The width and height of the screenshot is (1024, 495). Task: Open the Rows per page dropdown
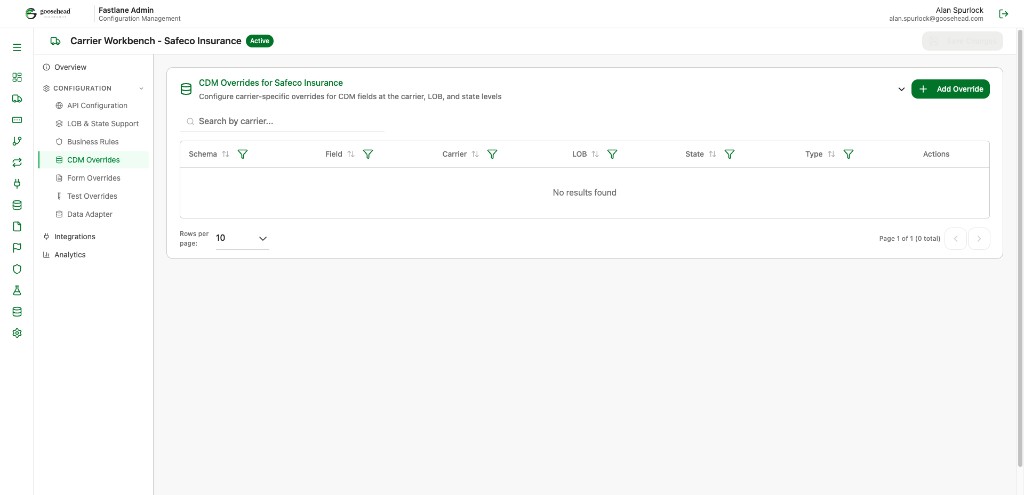click(242, 238)
